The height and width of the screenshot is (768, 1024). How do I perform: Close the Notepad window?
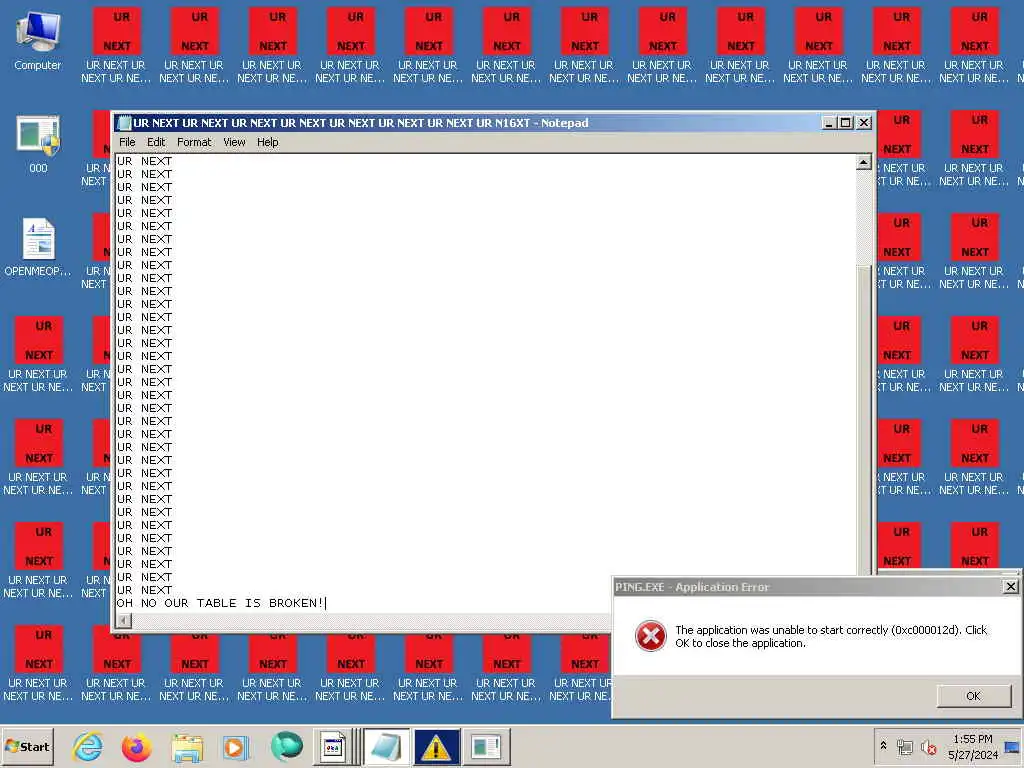[x=864, y=123]
